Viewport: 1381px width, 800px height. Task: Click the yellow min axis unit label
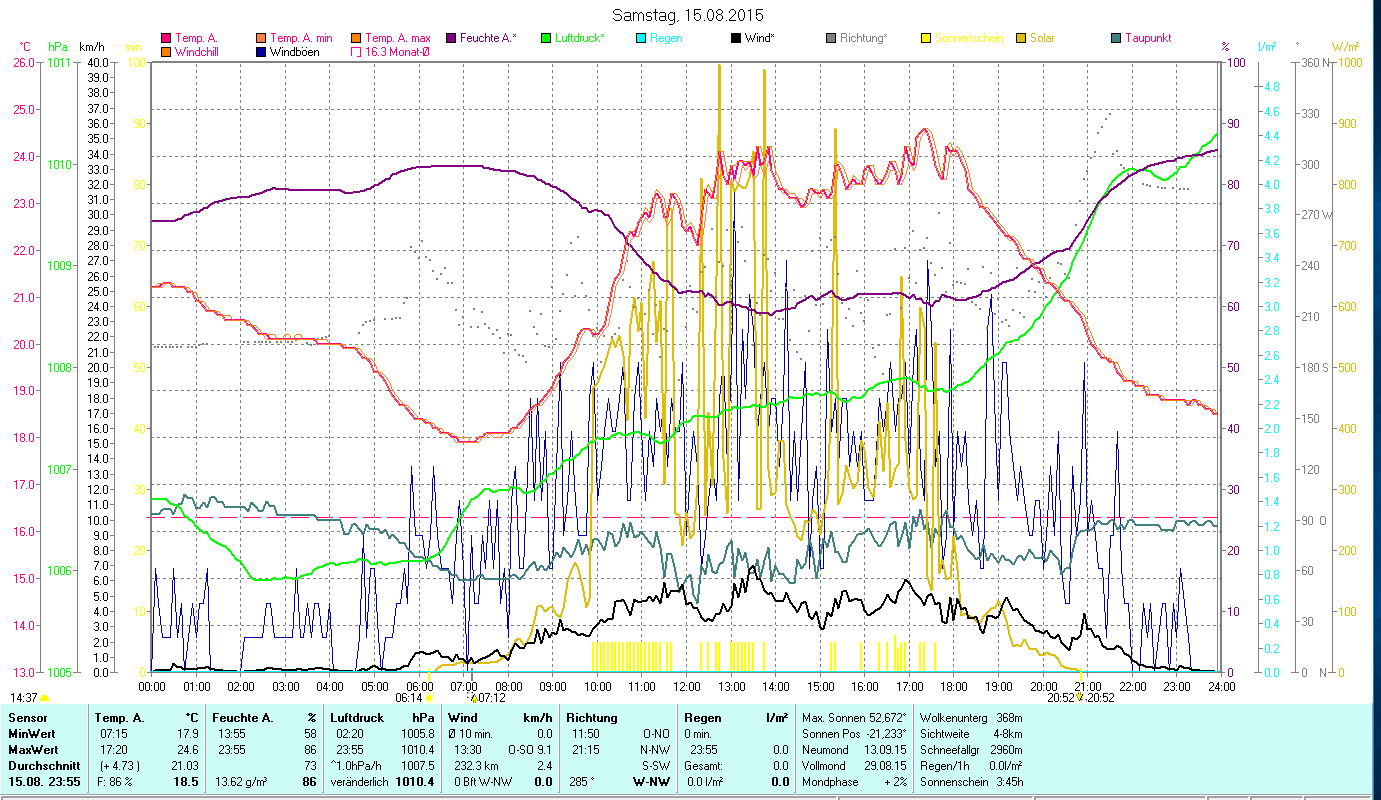(x=132, y=47)
